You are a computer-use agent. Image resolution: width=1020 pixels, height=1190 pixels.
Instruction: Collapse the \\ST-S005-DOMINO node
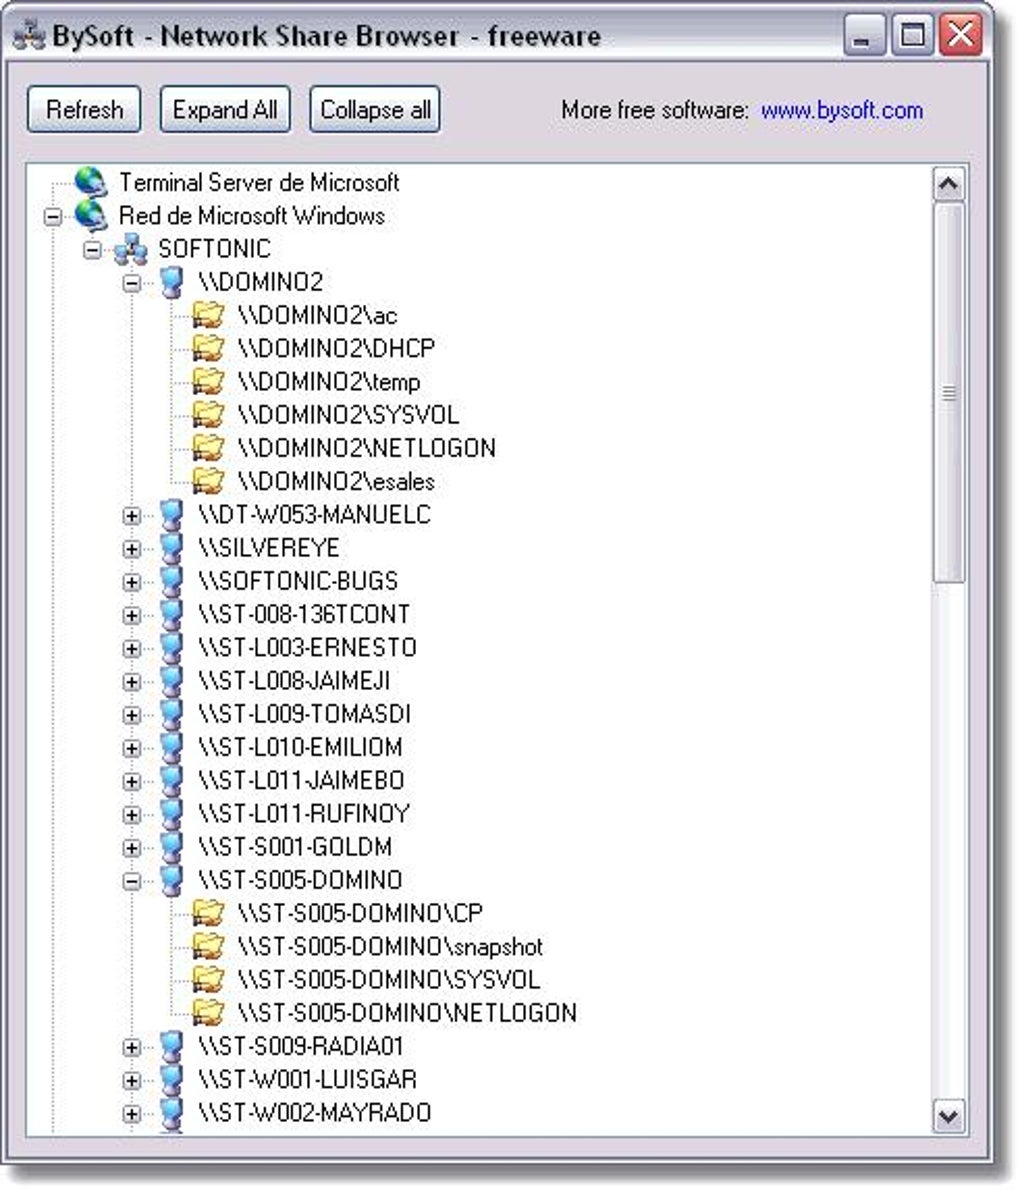coord(133,880)
